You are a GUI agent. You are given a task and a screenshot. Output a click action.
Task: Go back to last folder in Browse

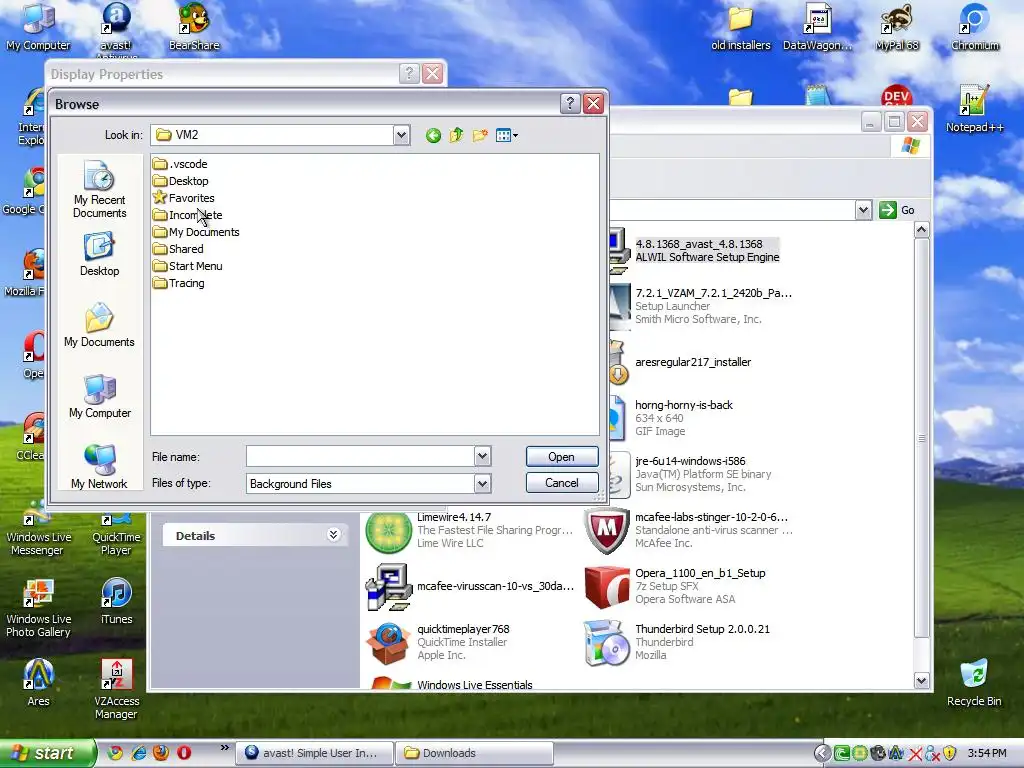[x=433, y=136]
